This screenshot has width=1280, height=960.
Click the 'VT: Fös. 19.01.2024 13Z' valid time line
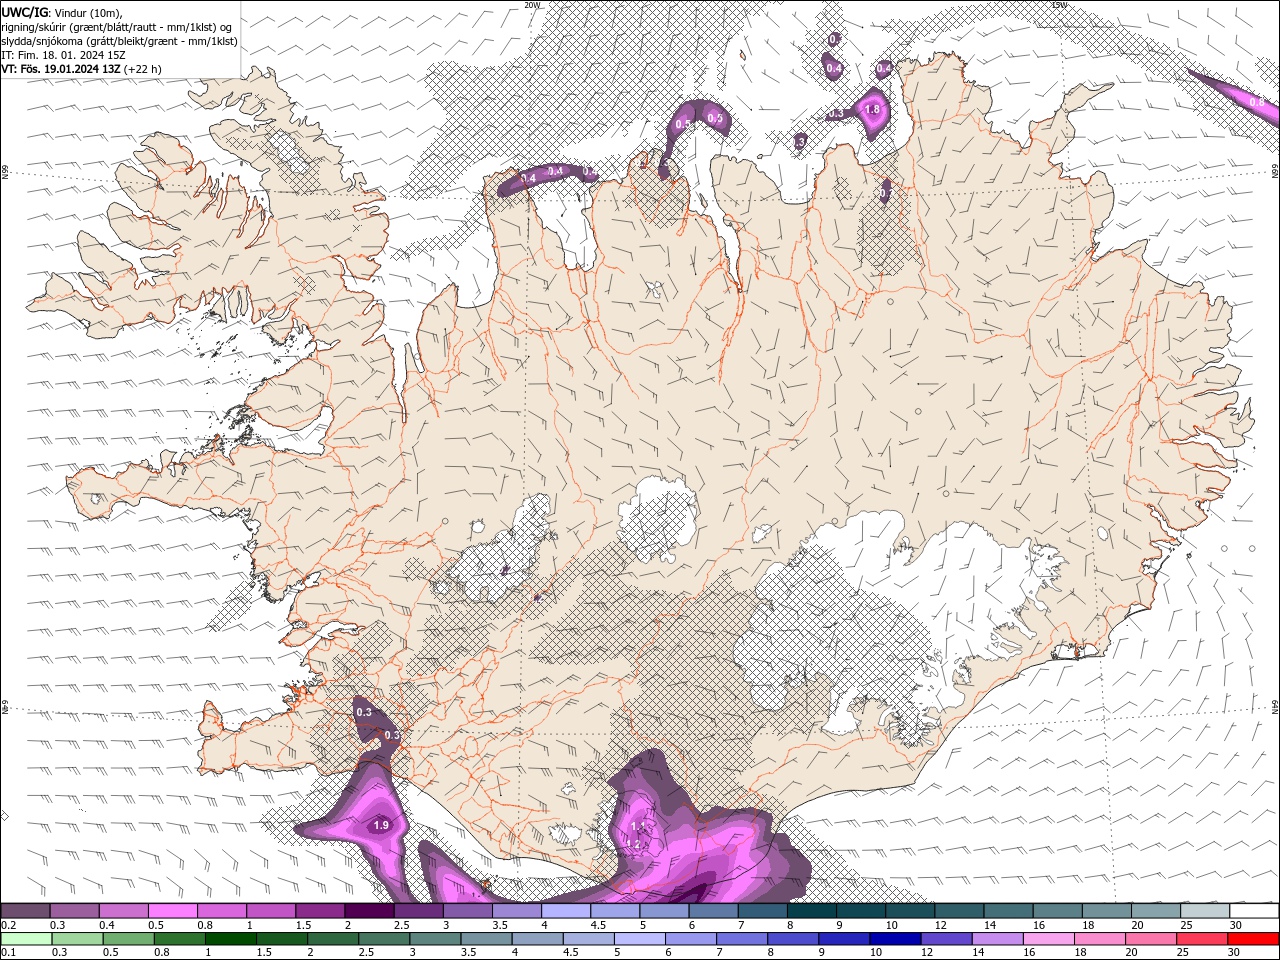click(62, 69)
